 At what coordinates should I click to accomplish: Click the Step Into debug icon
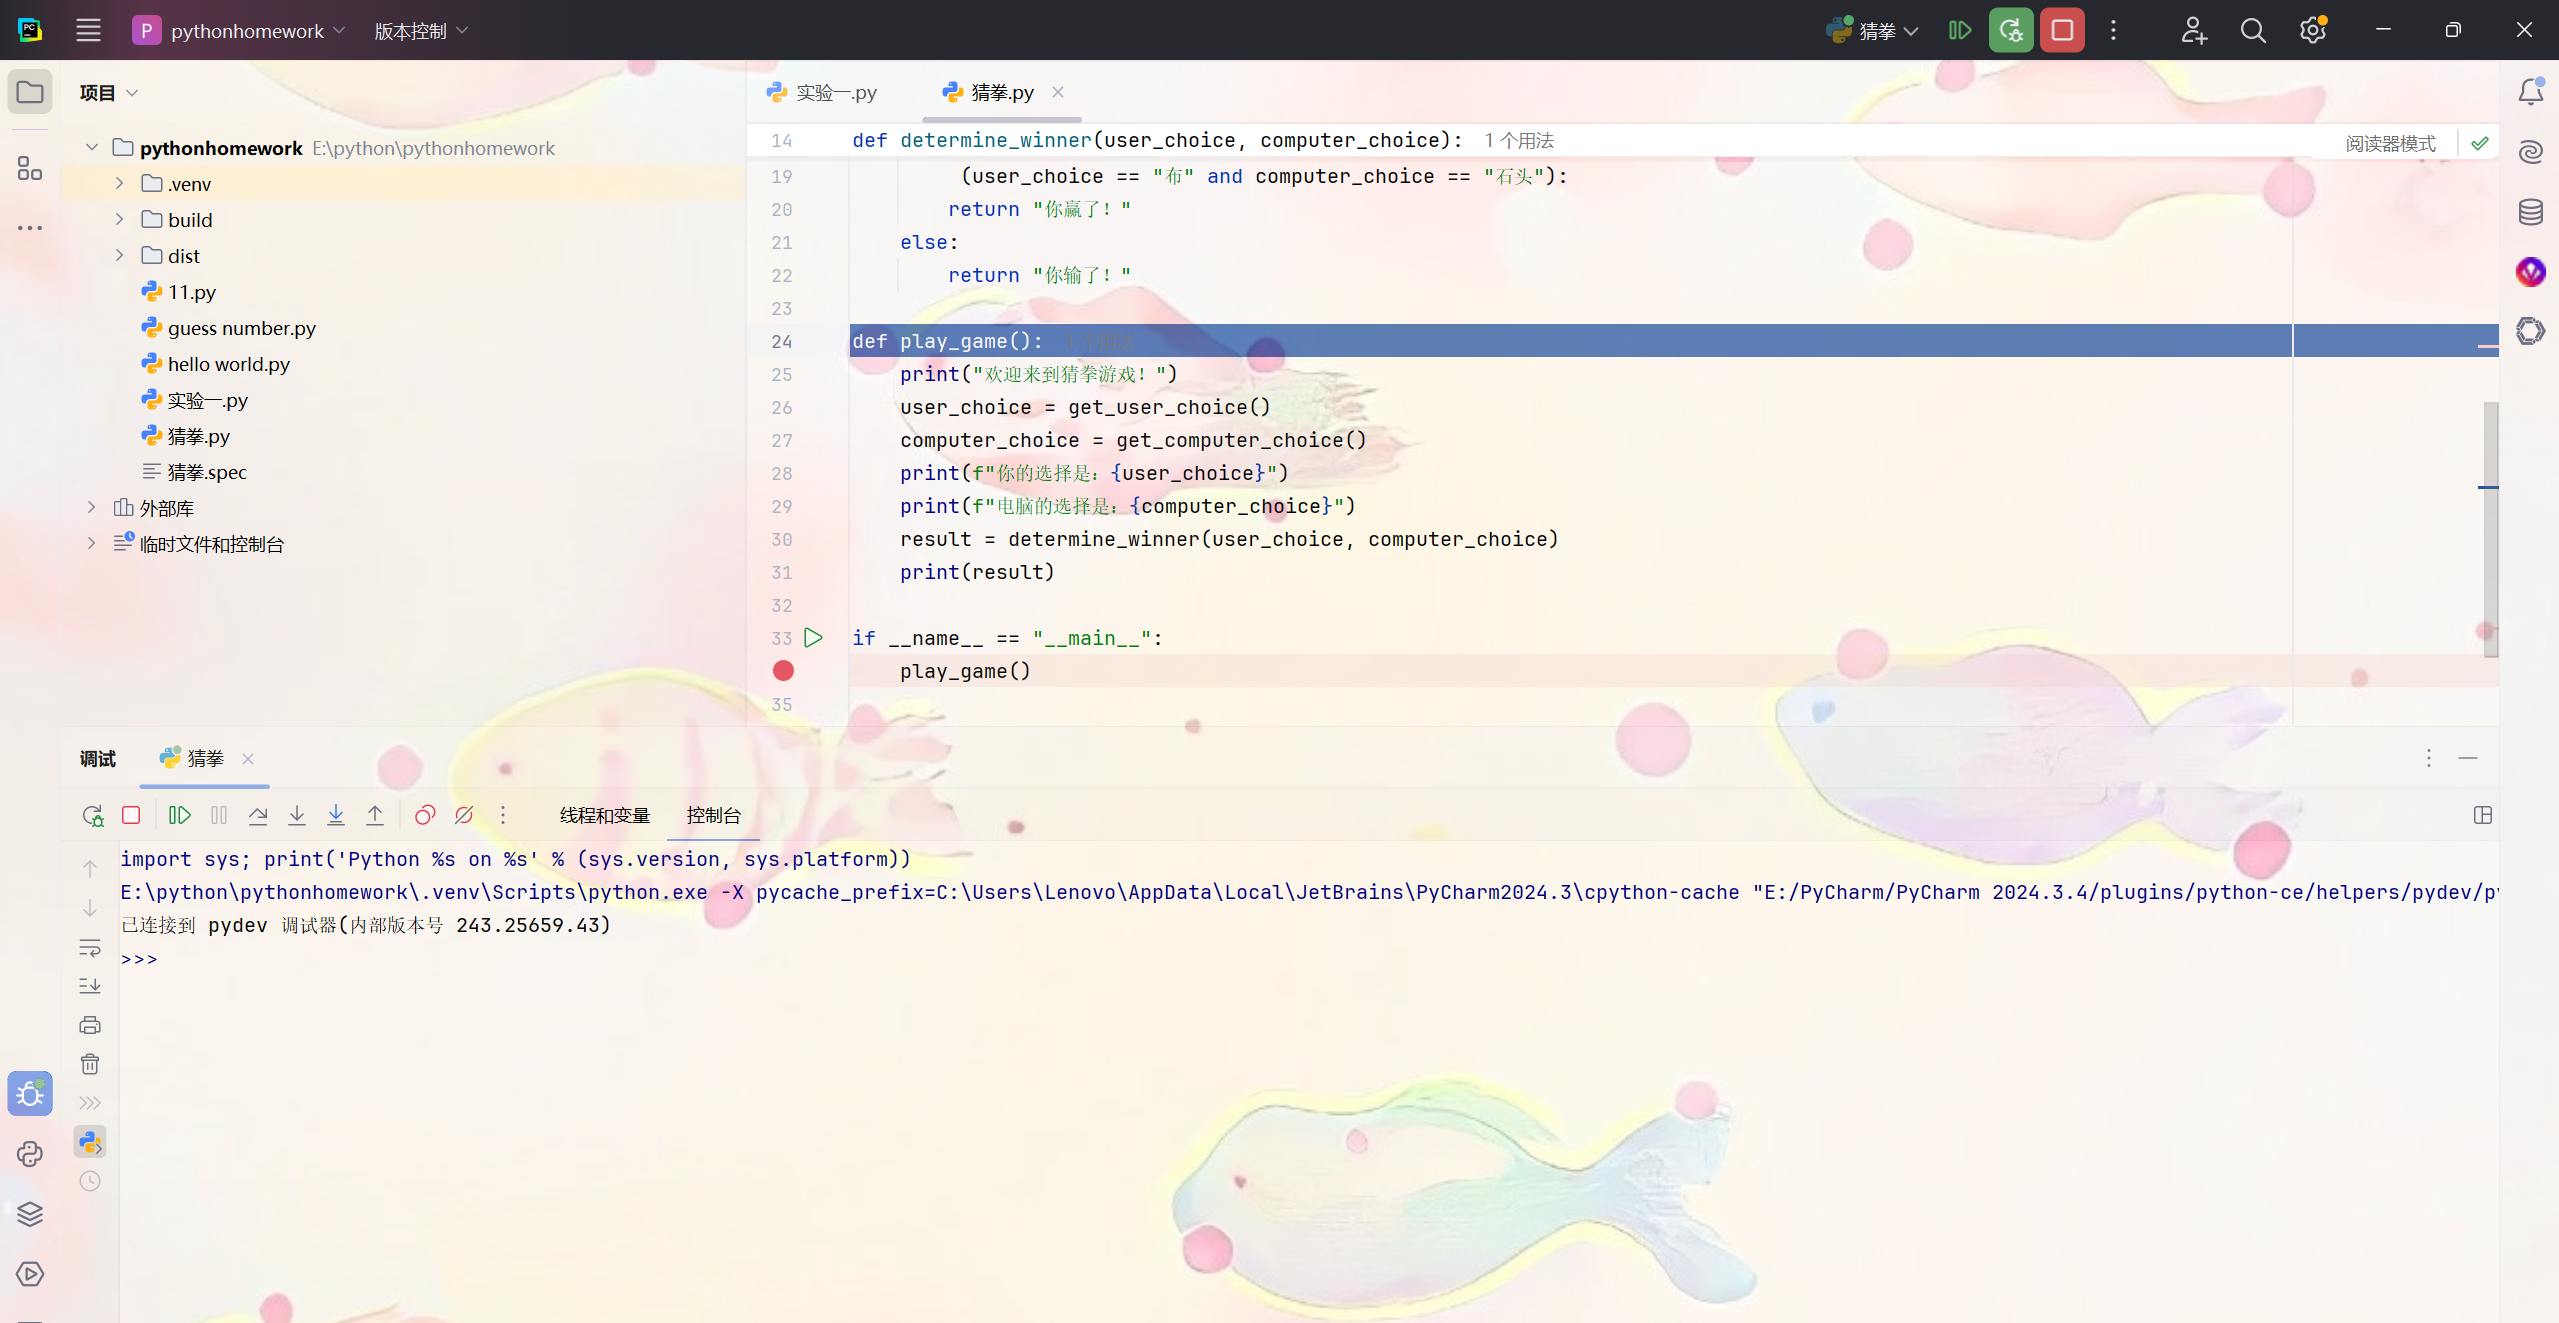297,815
